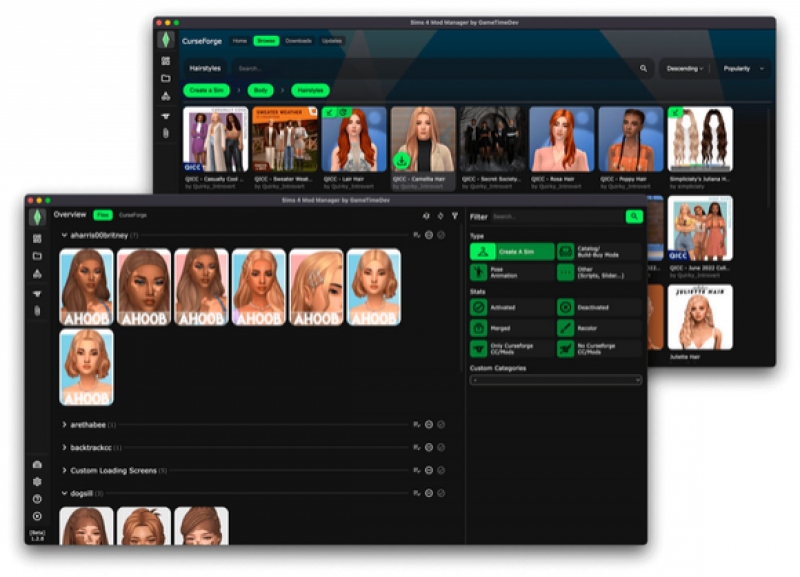Deactivate all mods in aharris00britney group
This screenshot has height=577, width=800.
[x=429, y=235]
